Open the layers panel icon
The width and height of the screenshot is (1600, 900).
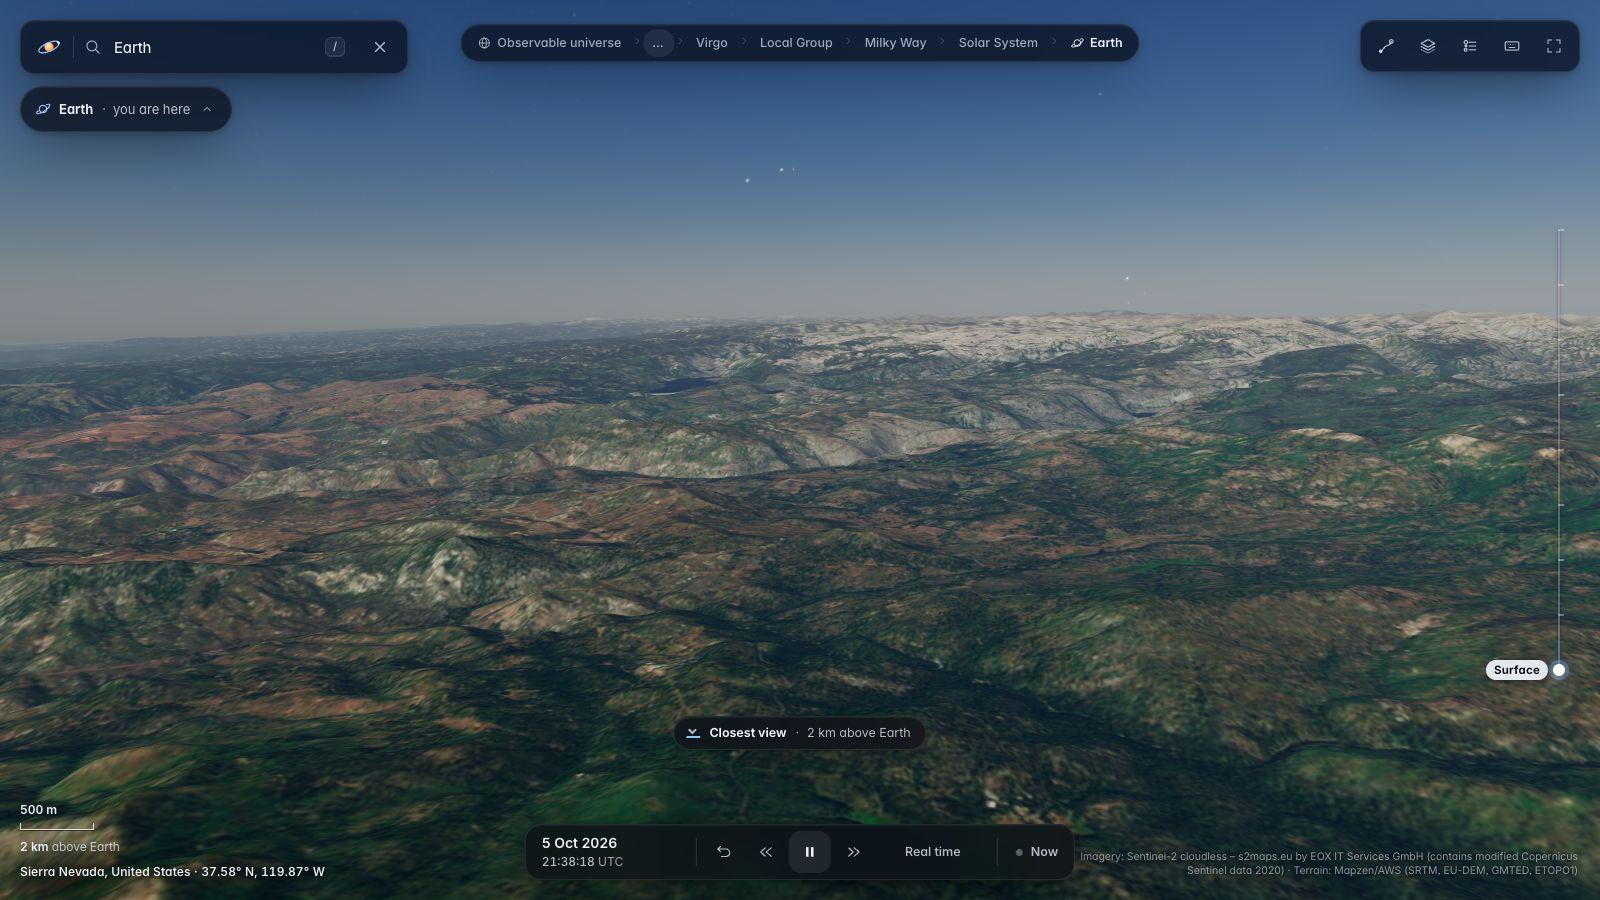pos(1428,46)
